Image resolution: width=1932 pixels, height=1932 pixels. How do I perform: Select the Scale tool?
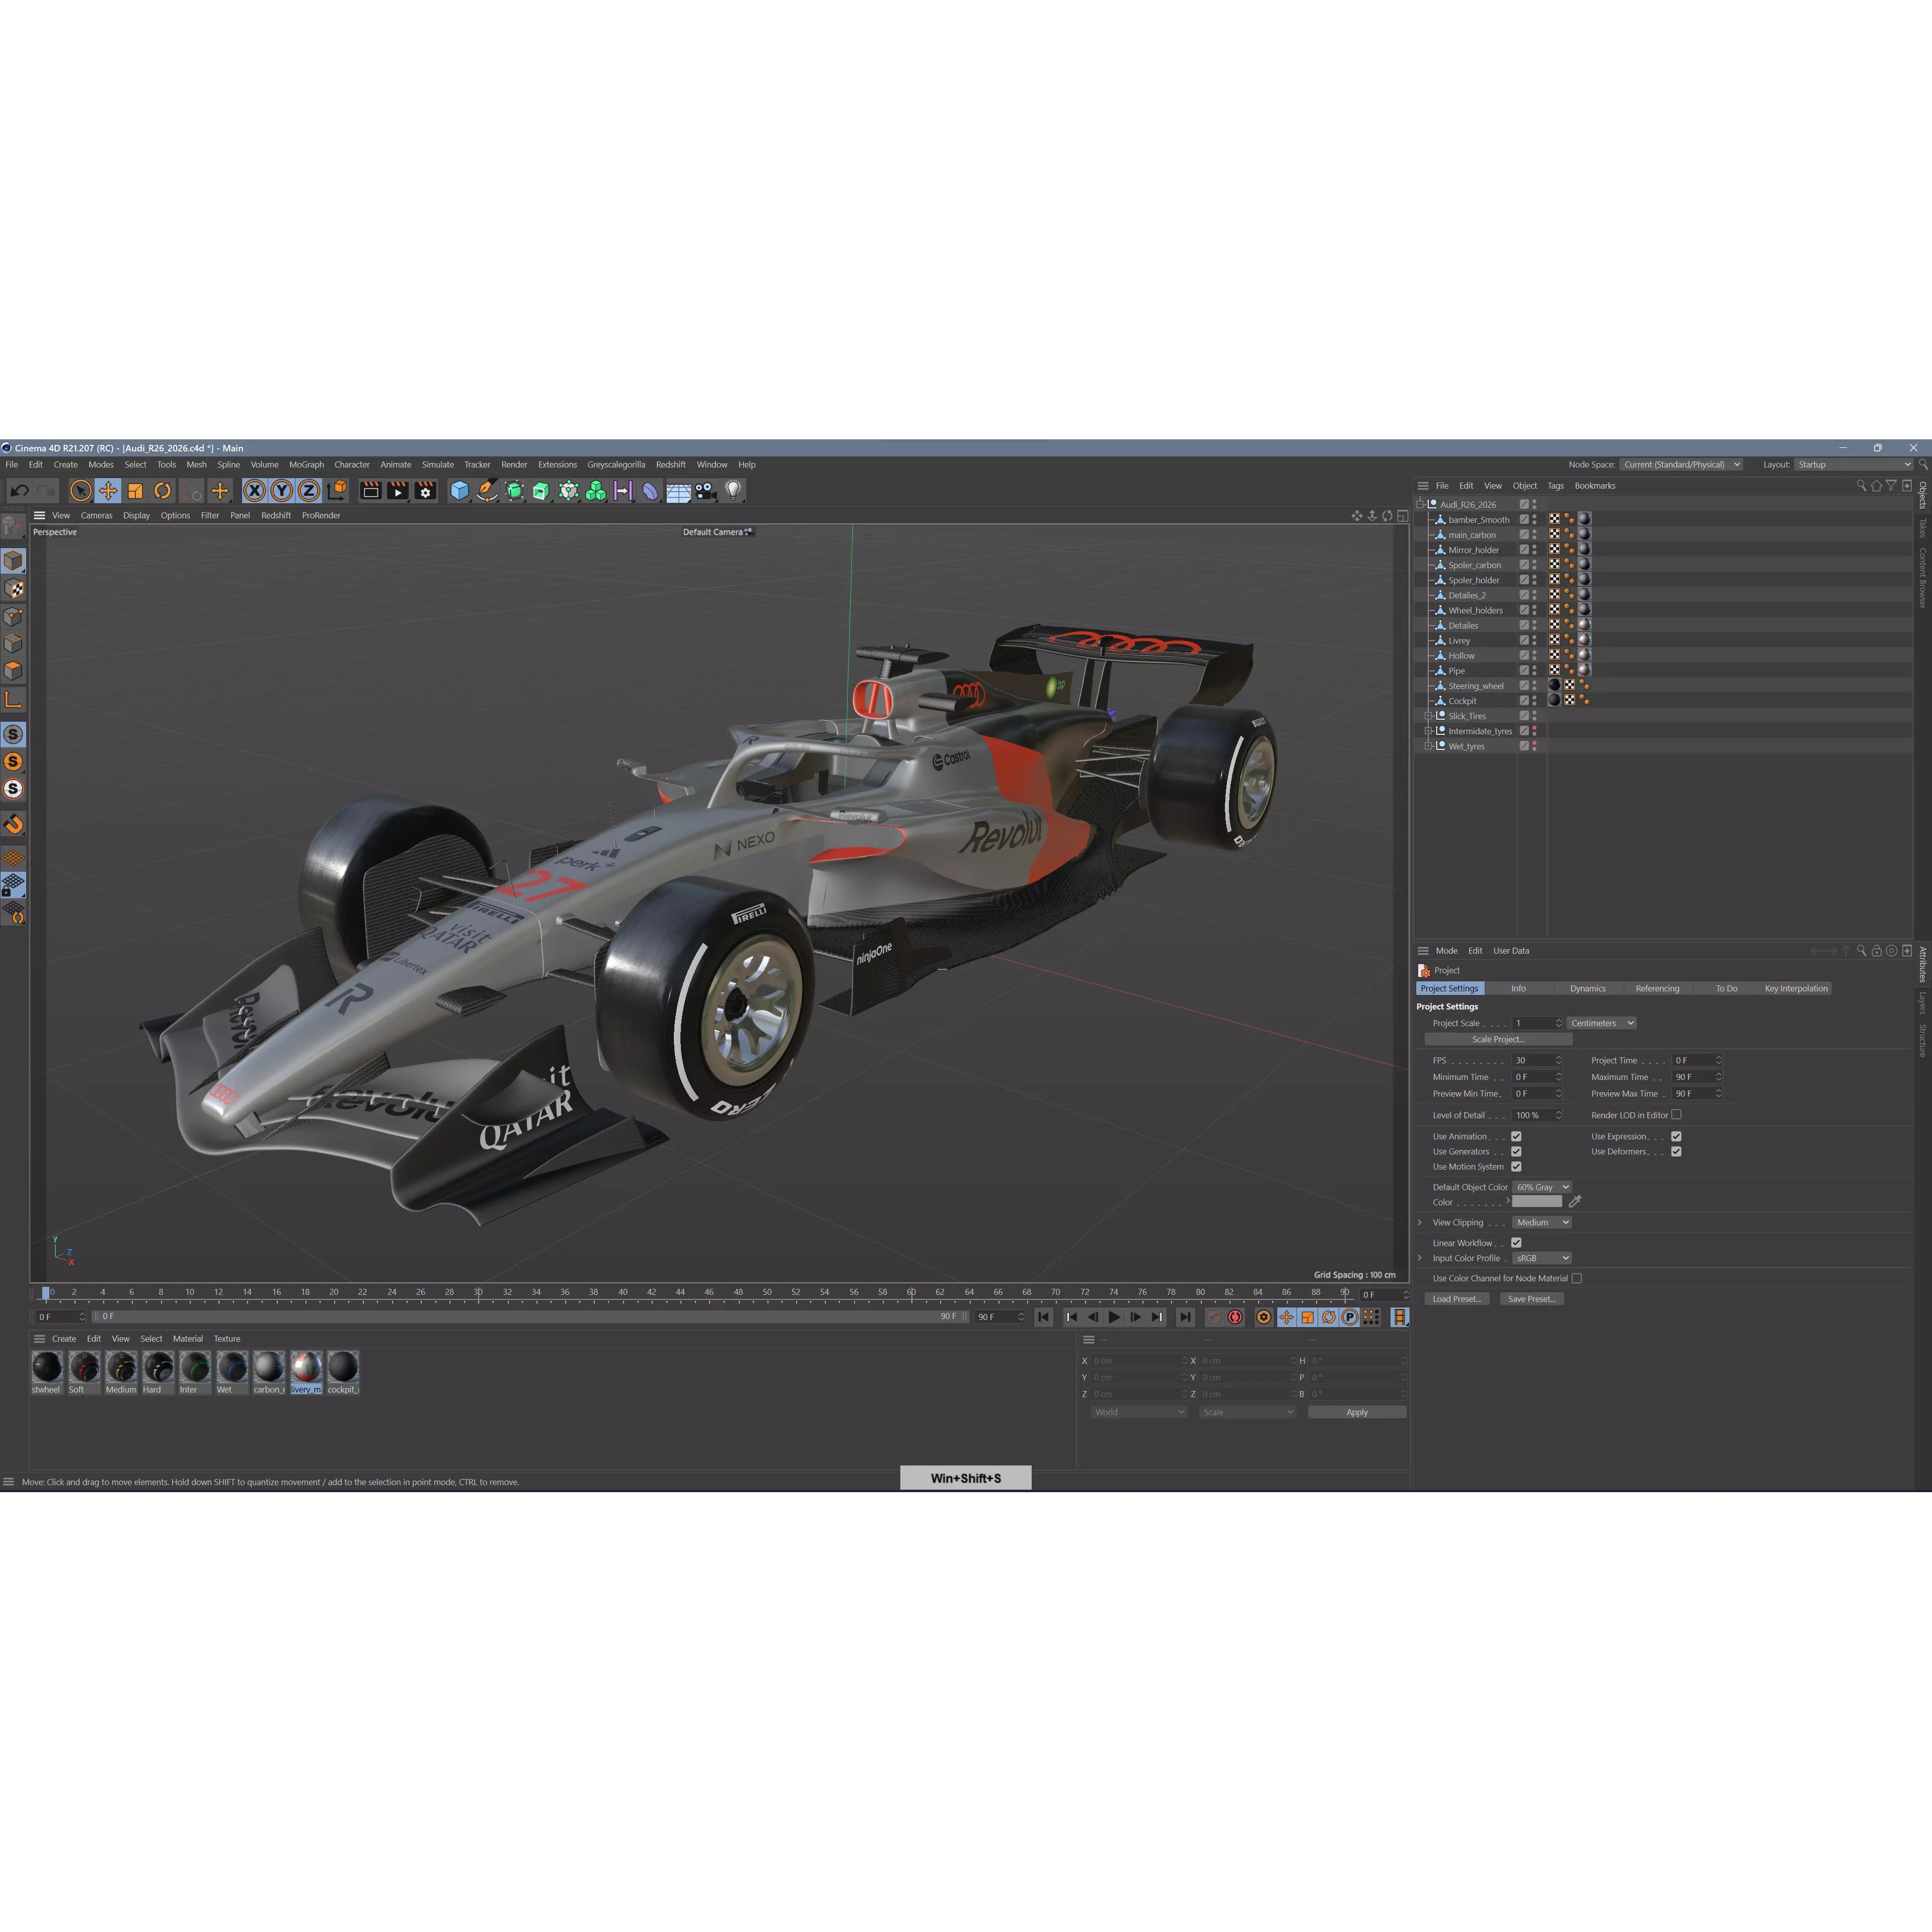(x=134, y=490)
